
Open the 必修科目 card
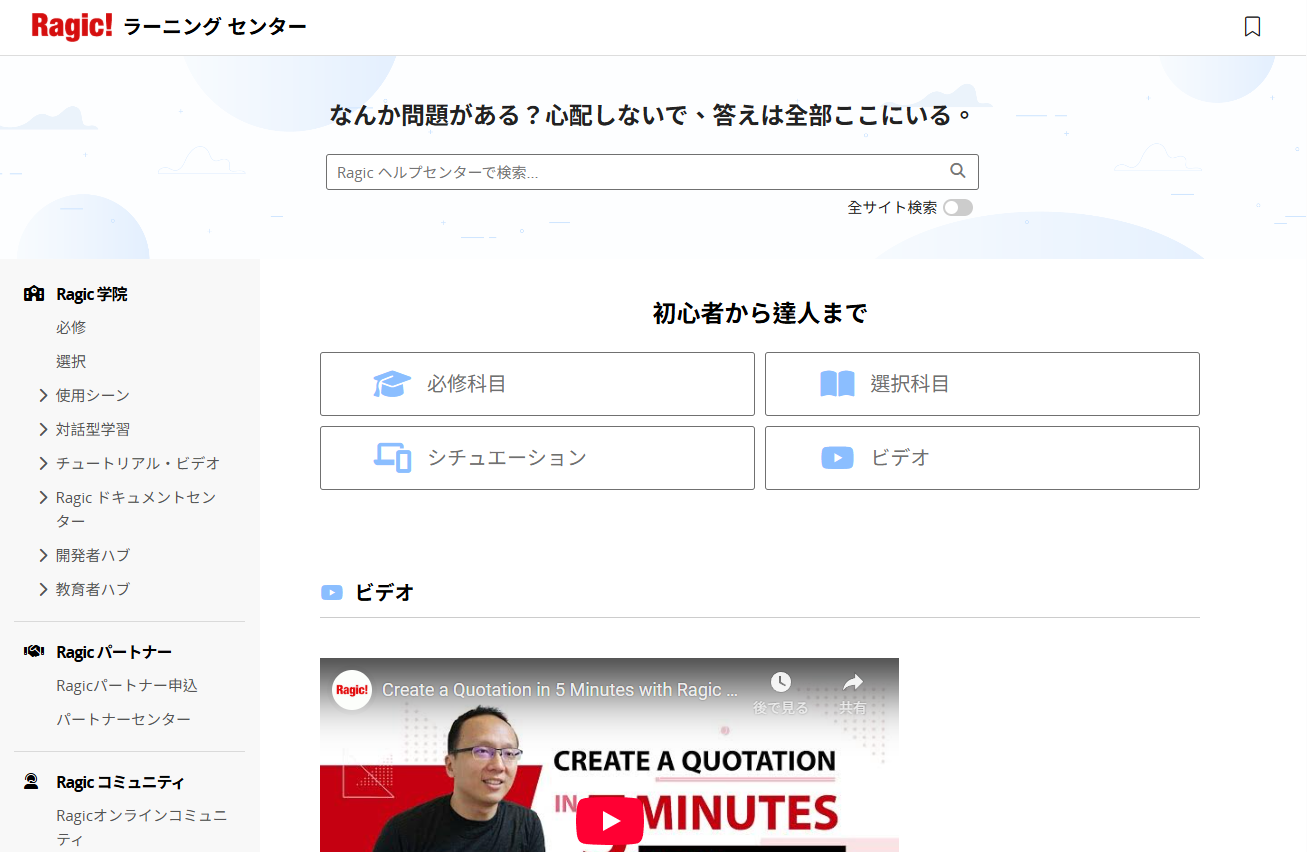537,384
